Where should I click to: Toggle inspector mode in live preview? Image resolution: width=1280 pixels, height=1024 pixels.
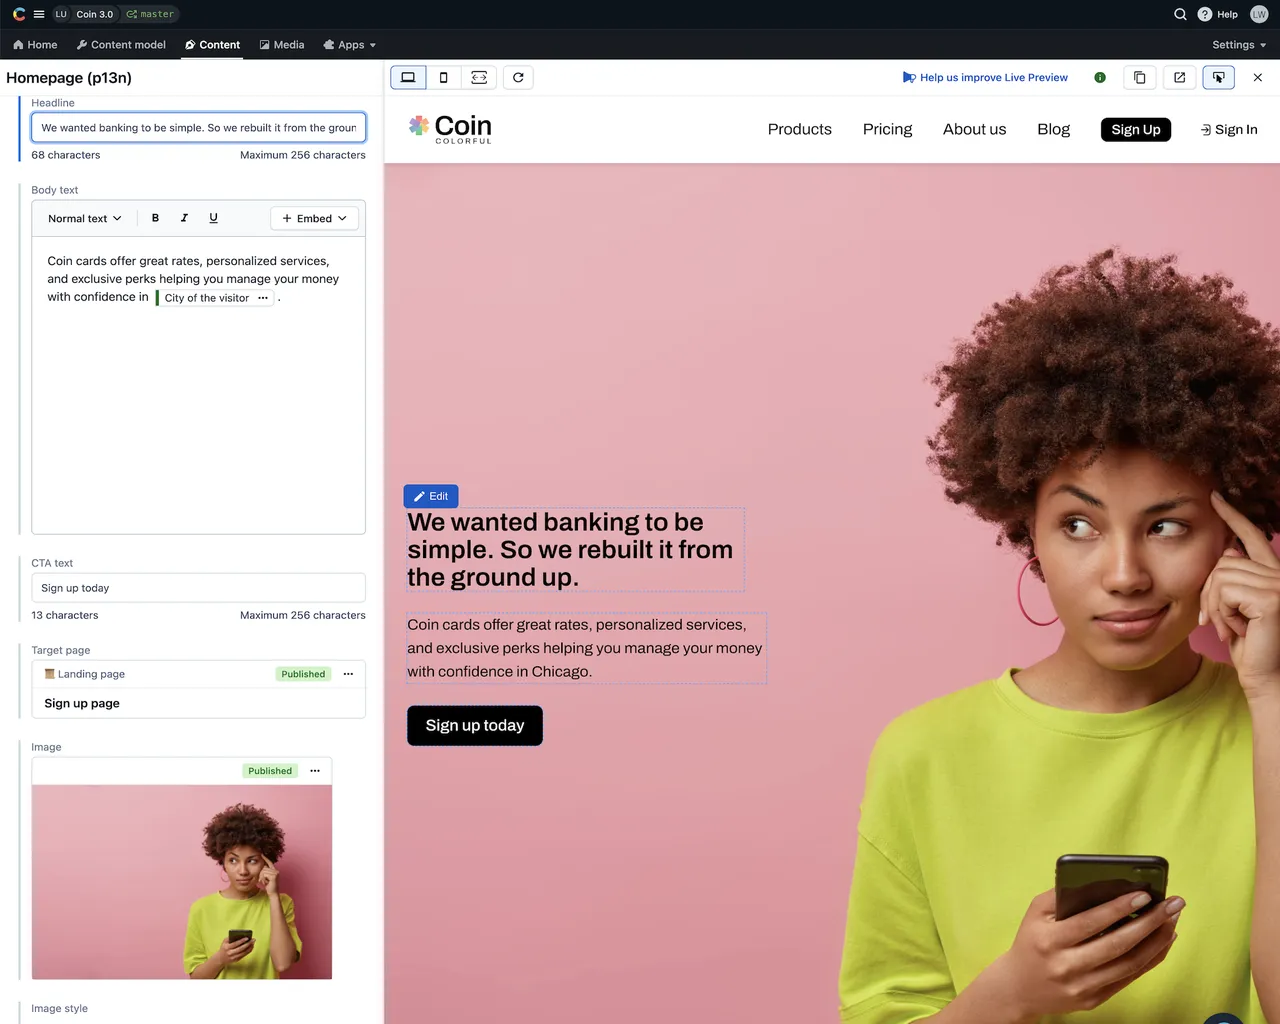click(1219, 78)
